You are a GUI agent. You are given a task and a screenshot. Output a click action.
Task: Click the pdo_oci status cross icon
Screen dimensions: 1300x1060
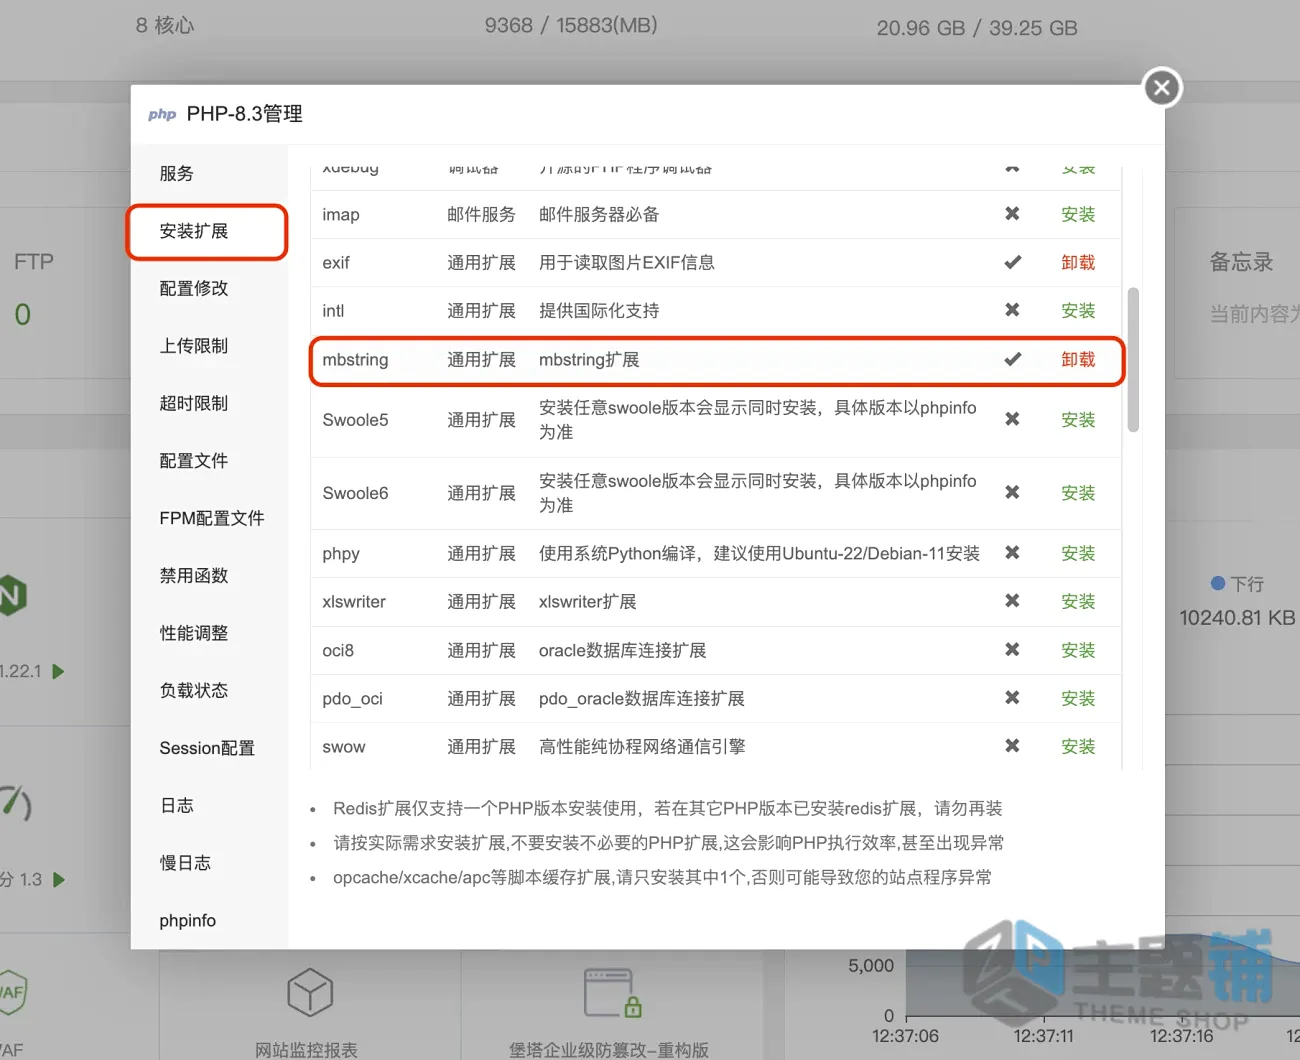point(1012,697)
